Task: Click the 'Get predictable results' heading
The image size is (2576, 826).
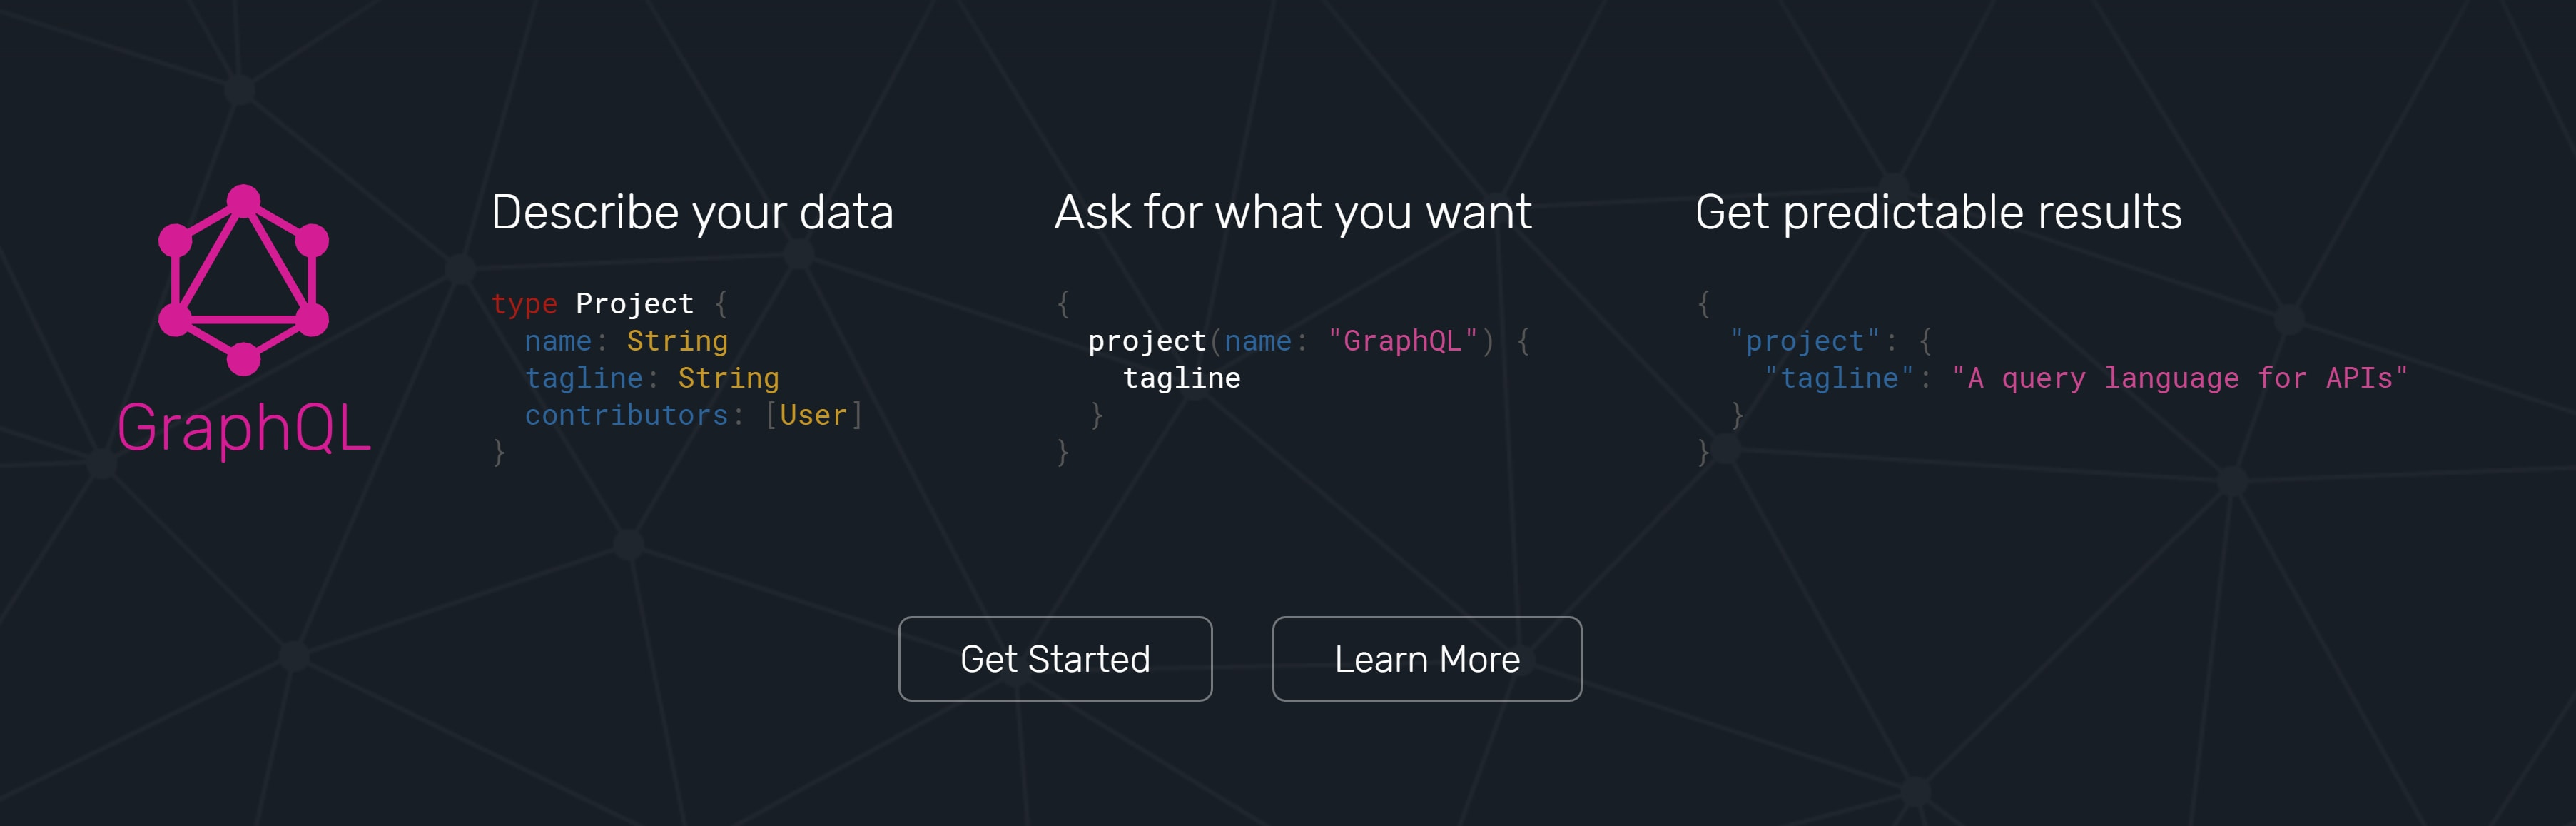Action: click(x=1938, y=213)
